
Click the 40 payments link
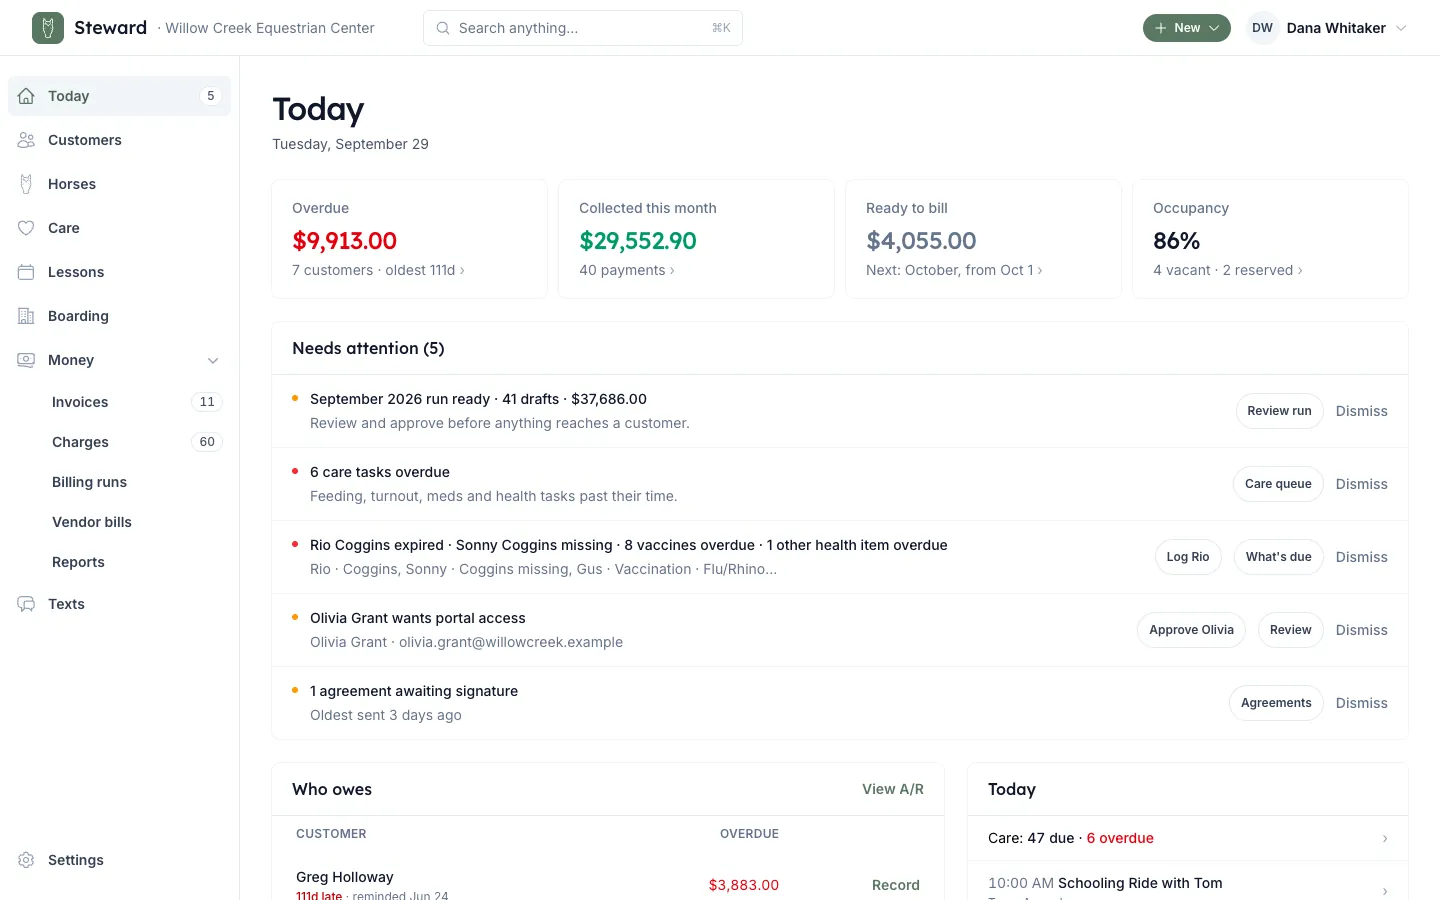click(x=626, y=270)
